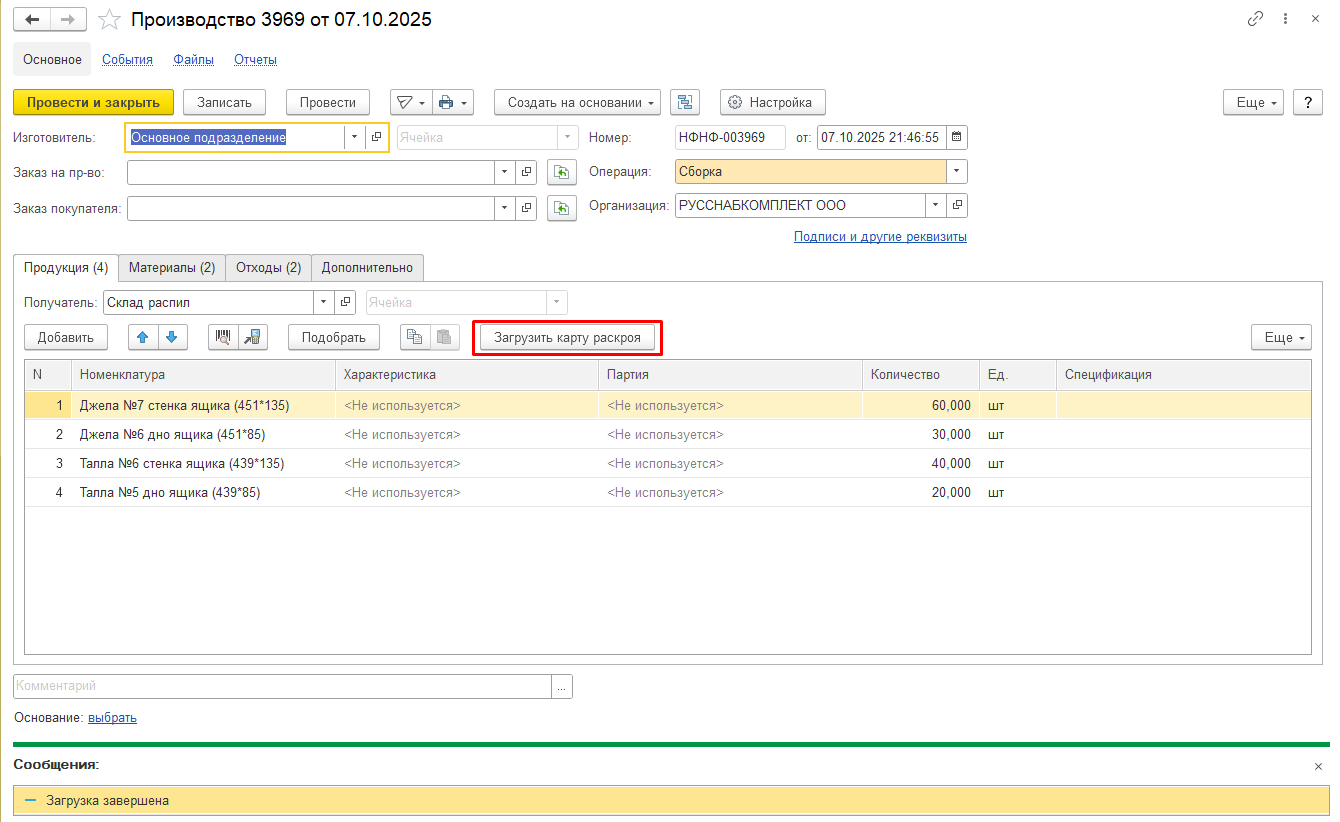Copy link to document icon

pyautogui.click(x=1255, y=19)
